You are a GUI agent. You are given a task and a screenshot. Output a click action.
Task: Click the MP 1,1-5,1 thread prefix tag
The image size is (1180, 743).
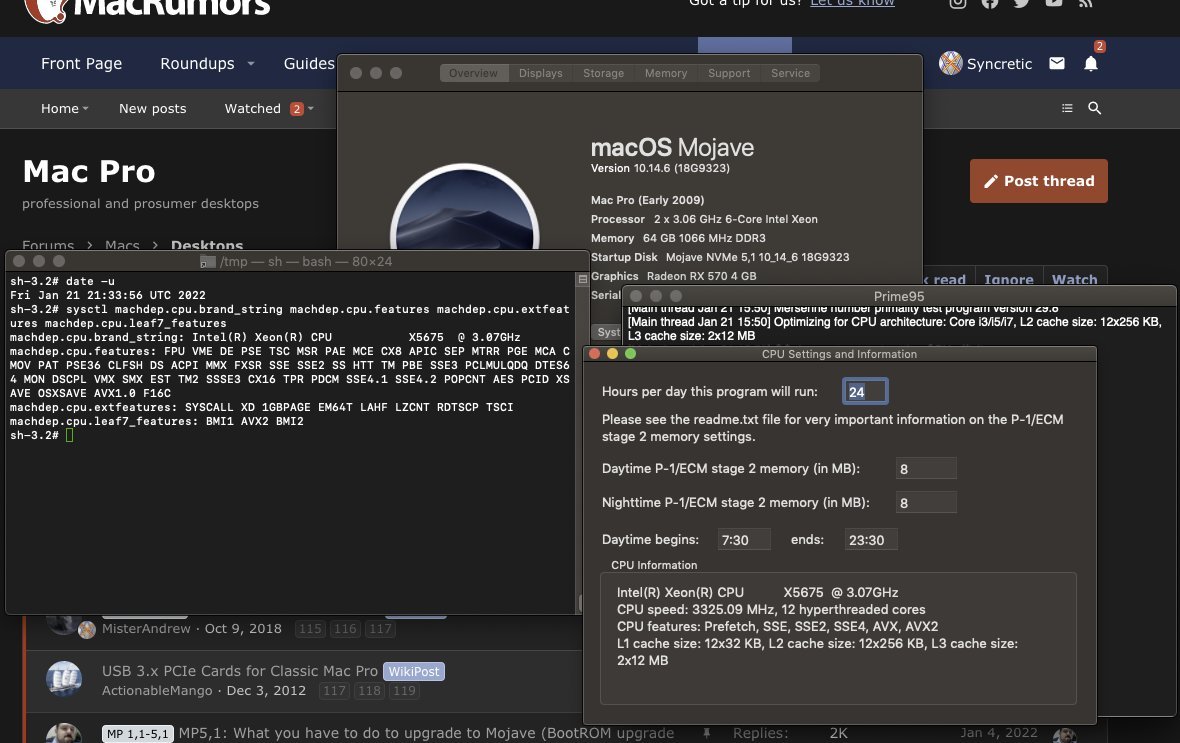[x=138, y=734]
